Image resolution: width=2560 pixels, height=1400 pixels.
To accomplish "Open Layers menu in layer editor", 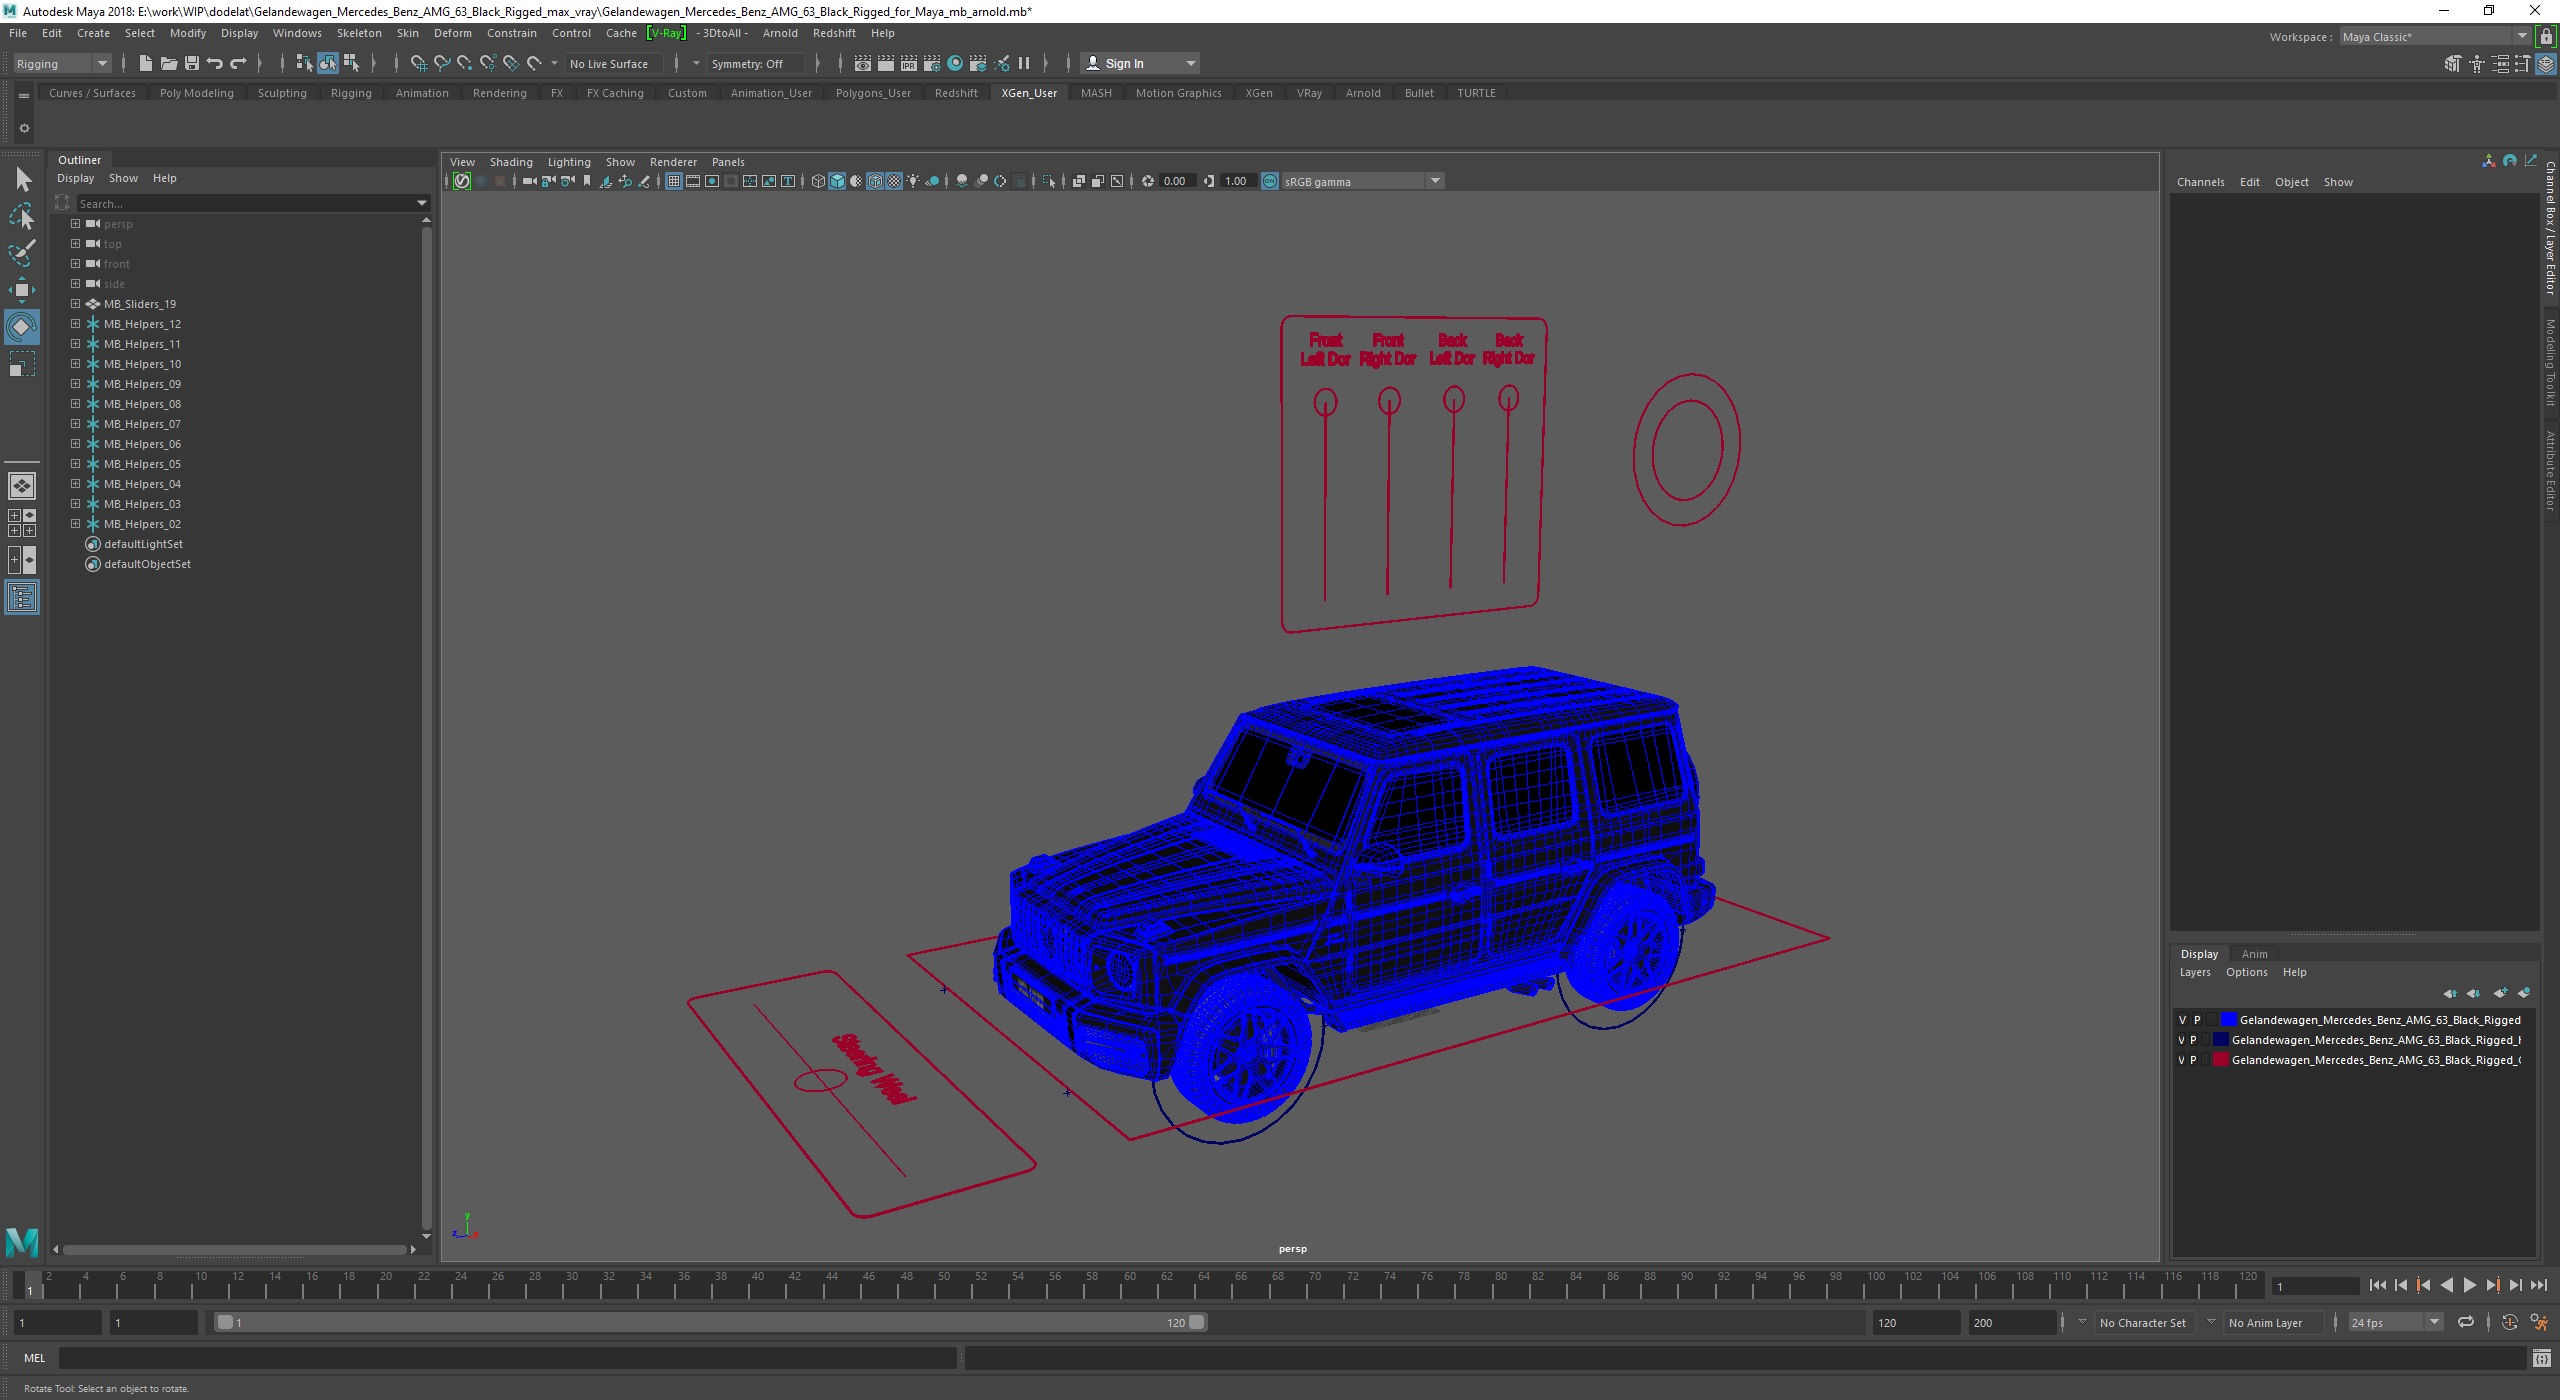I will [2195, 972].
